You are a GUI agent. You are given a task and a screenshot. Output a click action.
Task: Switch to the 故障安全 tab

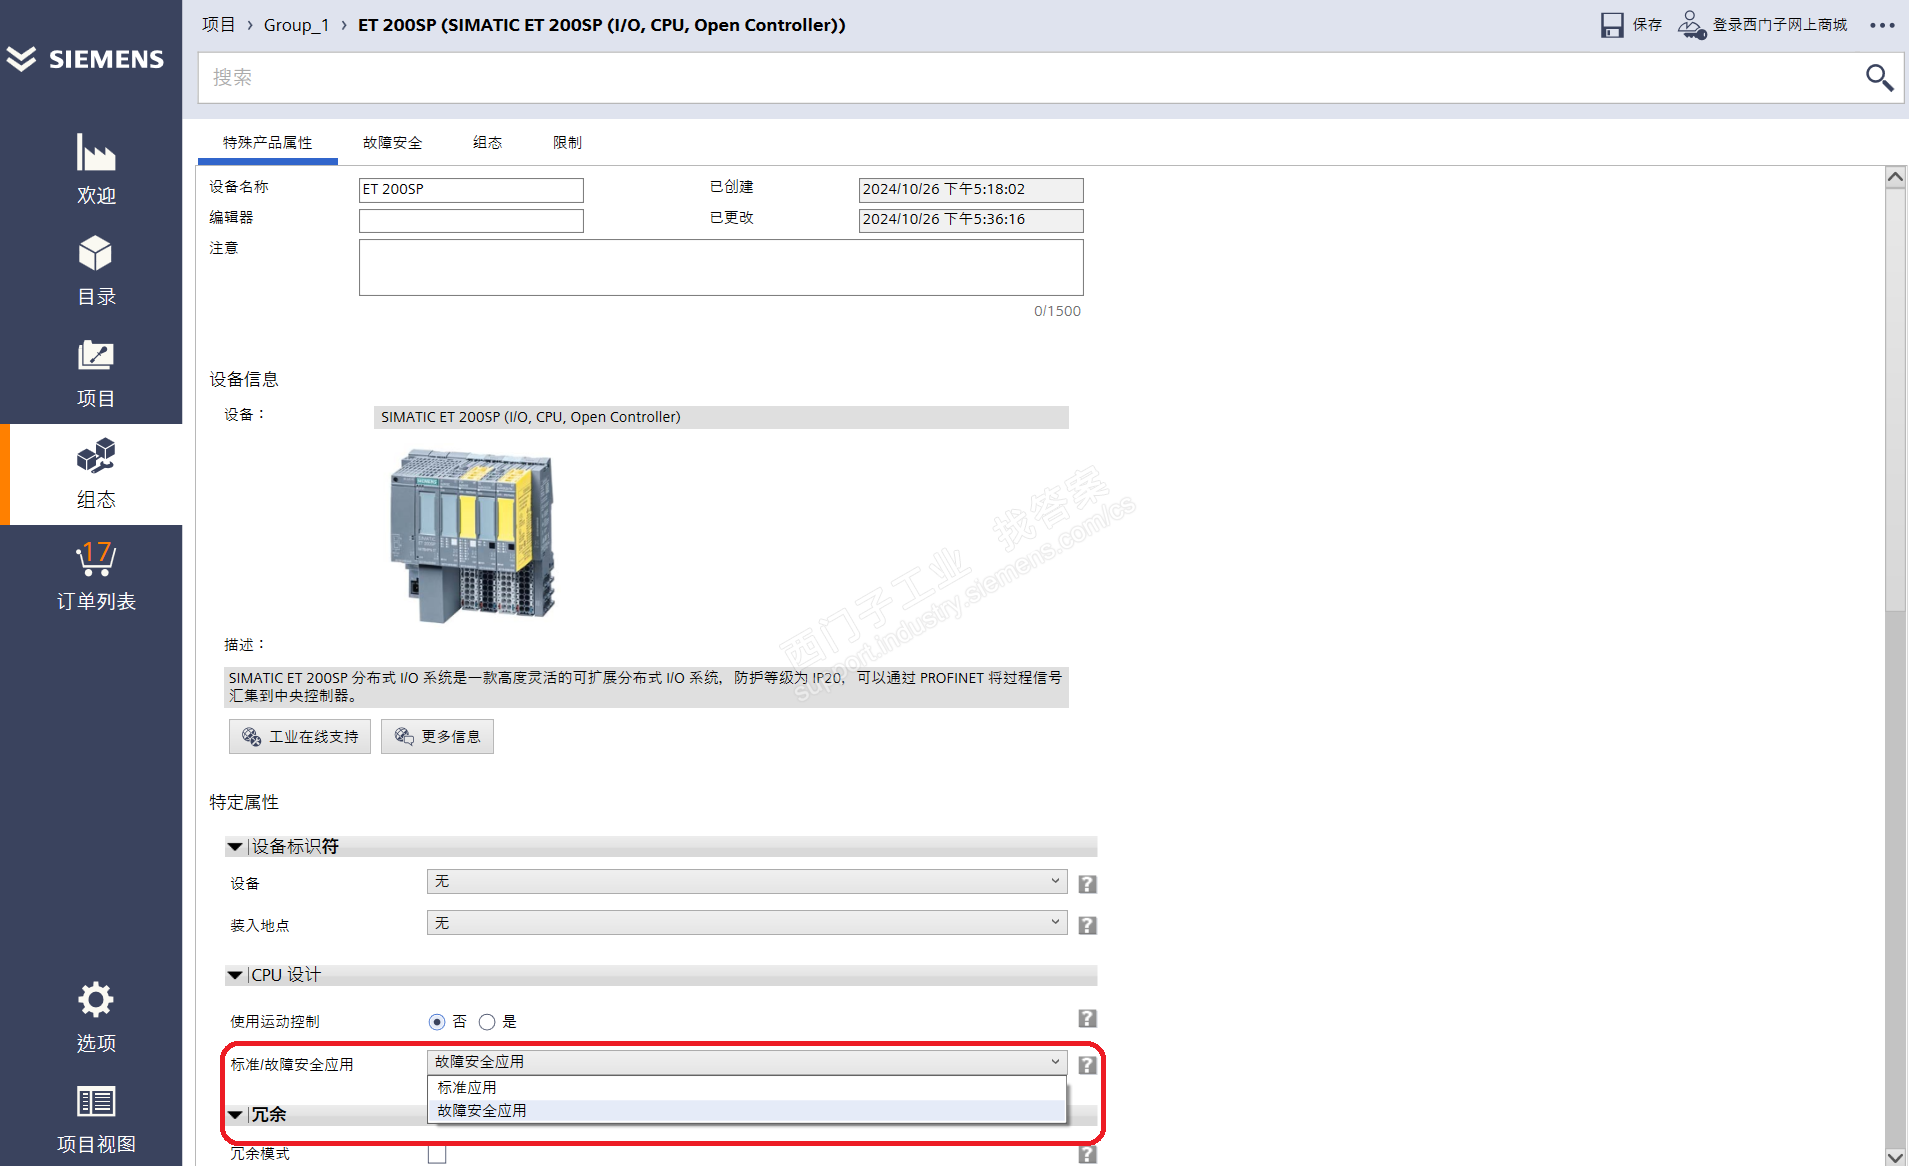click(x=392, y=143)
